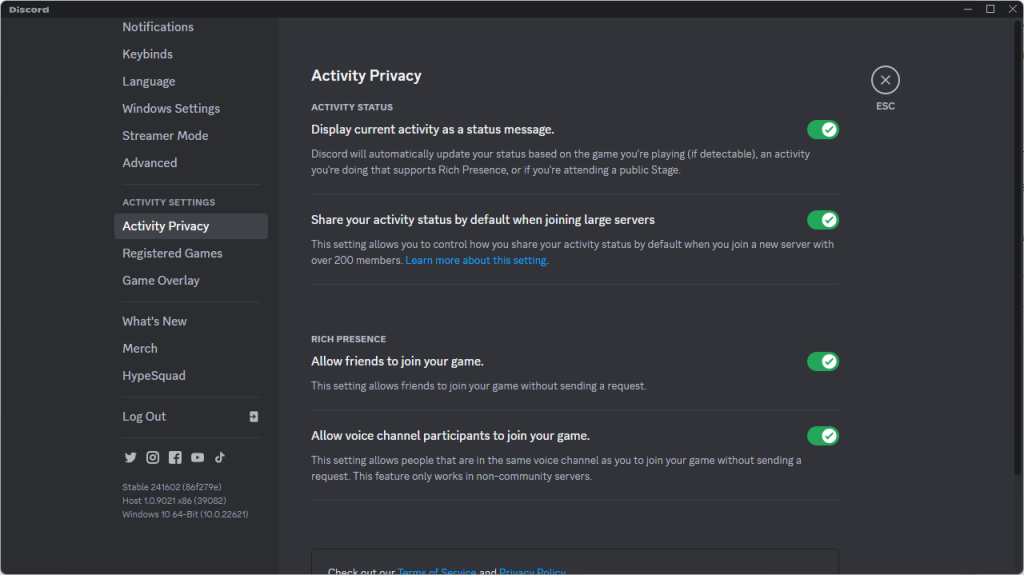Screen dimensions: 1024x575
Task: Toggle Allow voice channel participants to join
Action: (823, 436)
